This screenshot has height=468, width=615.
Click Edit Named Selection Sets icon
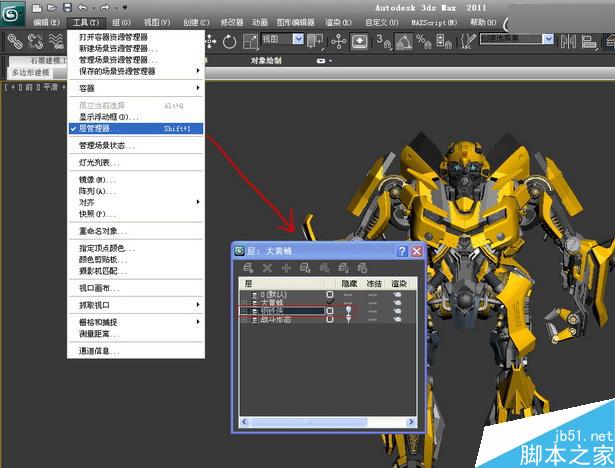pos(468,41)
